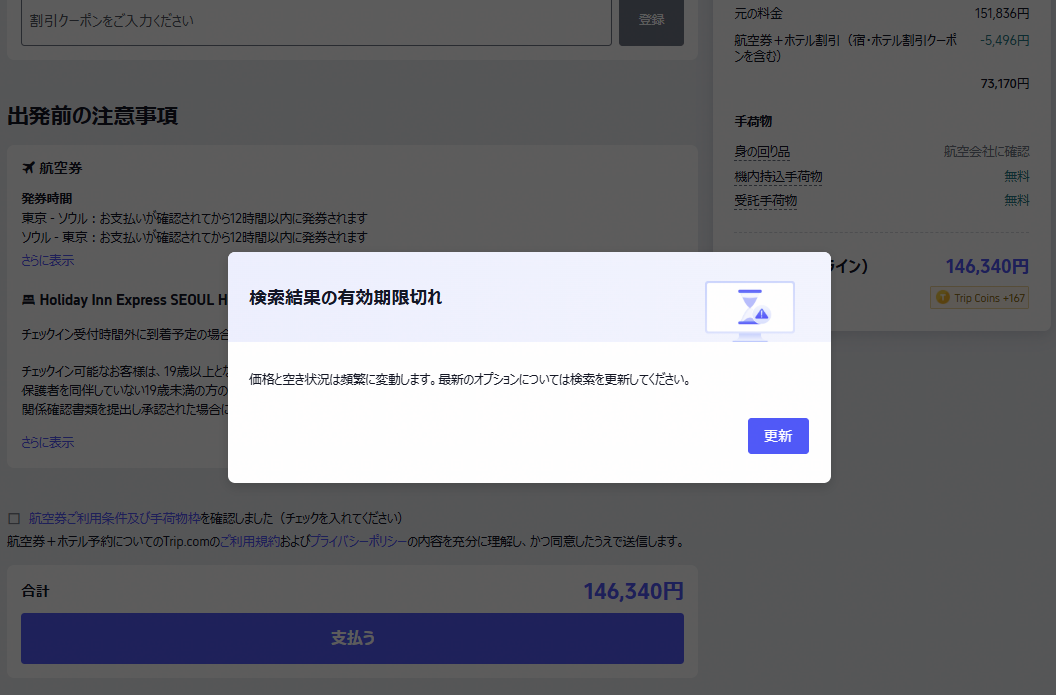Image resolution: width=1056 pixels, height=695 pixels.
Task: Click the hourglass illustration in the expiry dialog
Action: coord(750,311)
